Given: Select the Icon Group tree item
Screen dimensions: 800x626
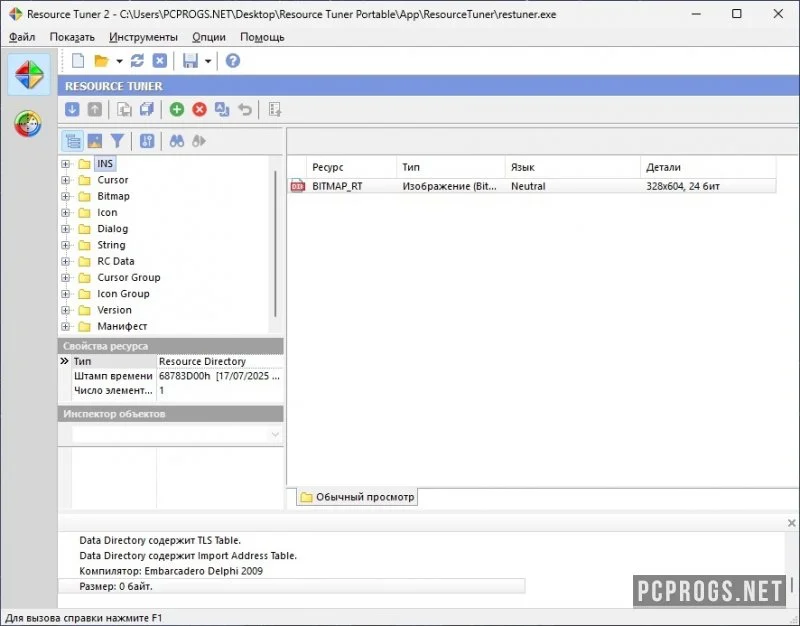Looking at the screenshot, I should (123, 294).
